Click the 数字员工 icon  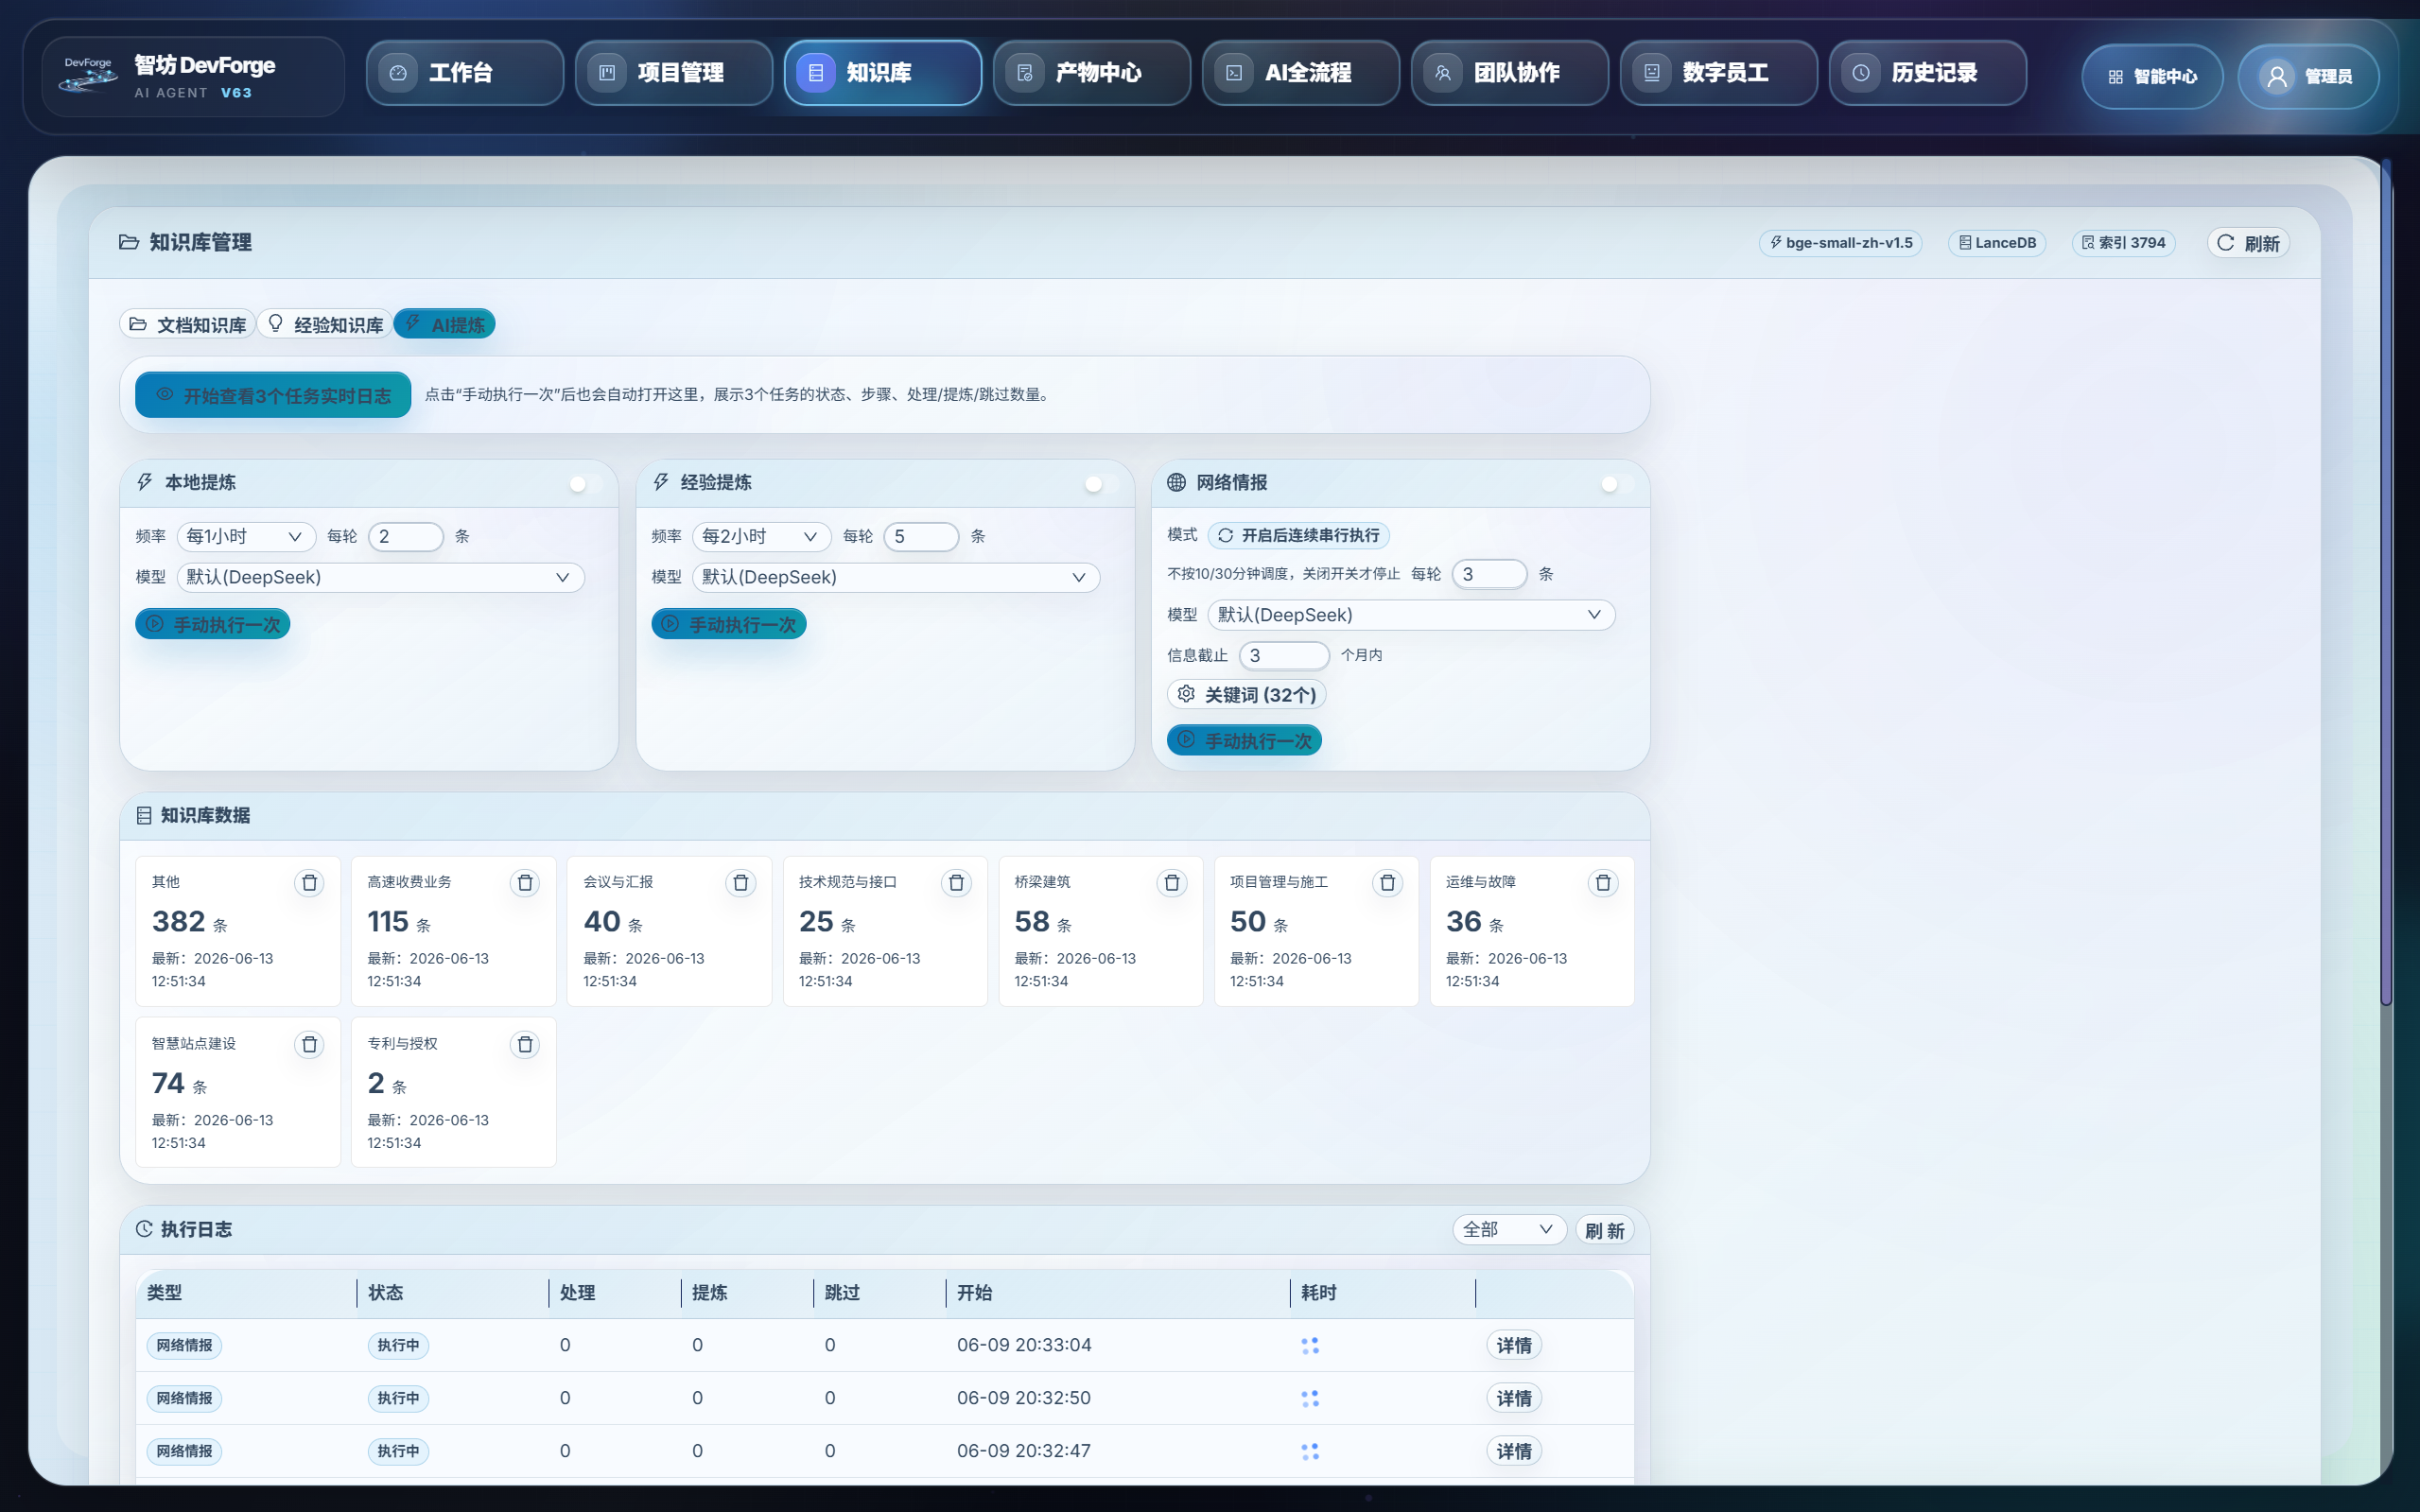1652,73
